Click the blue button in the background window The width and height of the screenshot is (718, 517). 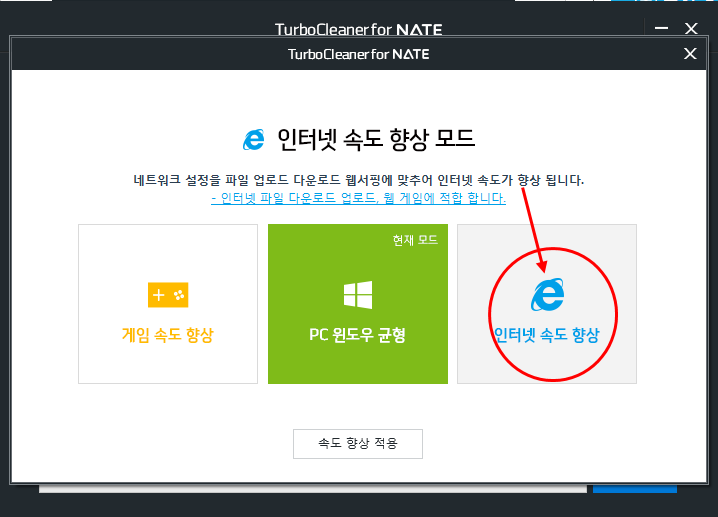coord(635,489)
